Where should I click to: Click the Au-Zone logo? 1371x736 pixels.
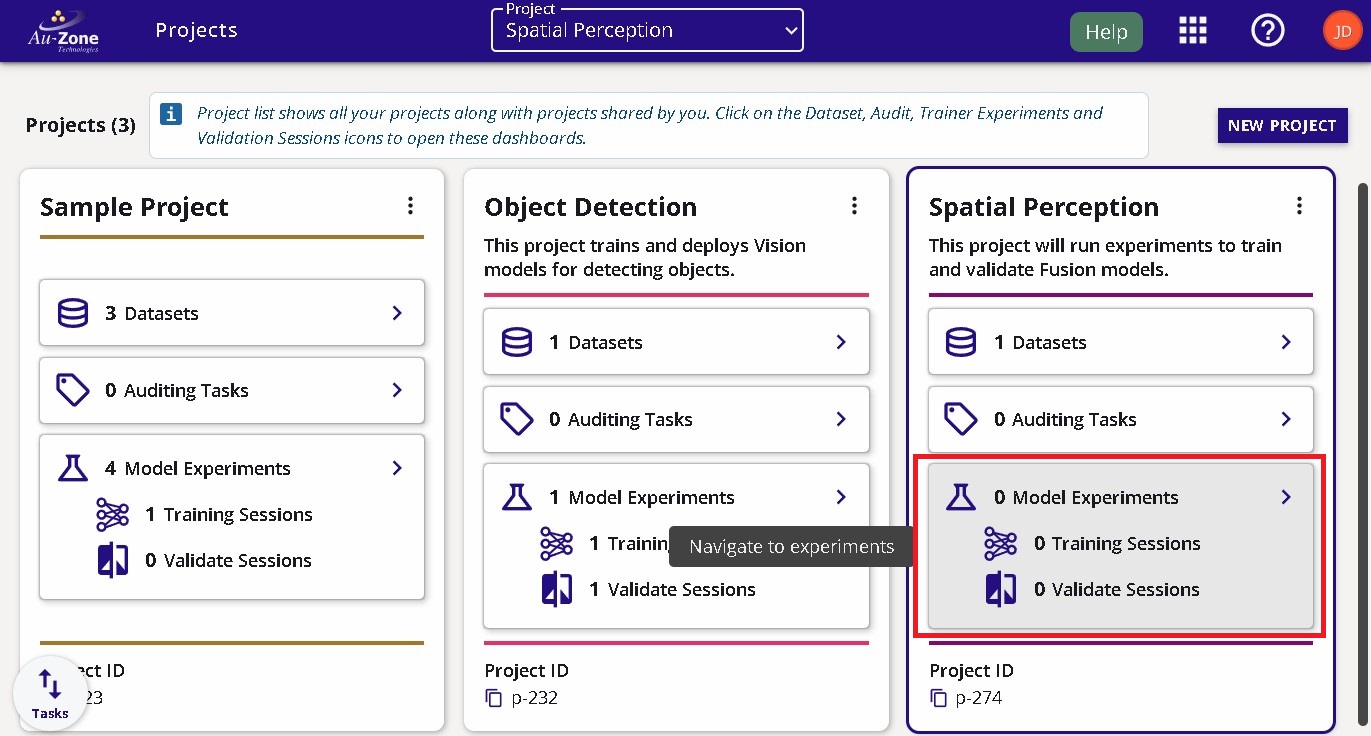[x=64, y=31]
